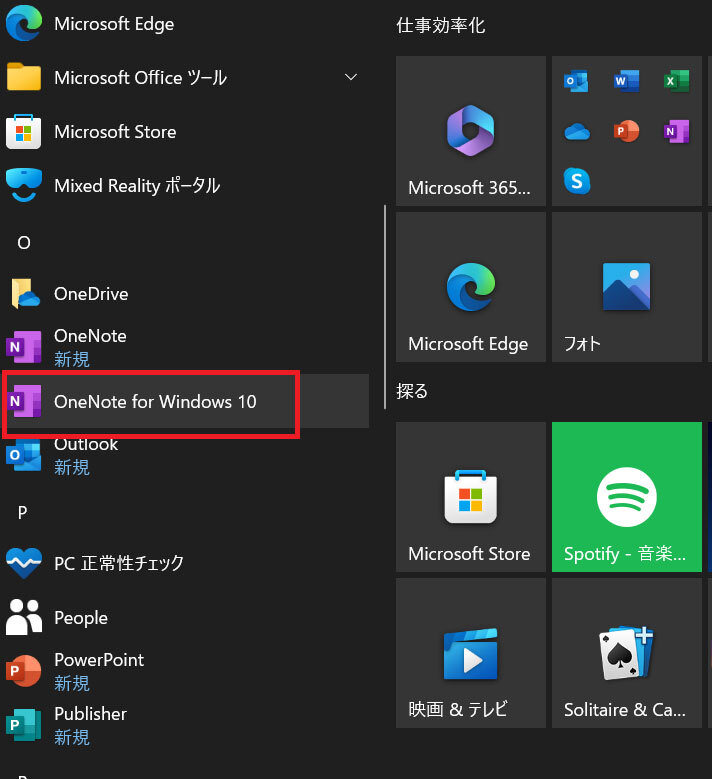Expand the Microsoft Office ツール folder chevron
The image size is (718, 779).
pos(350,78)
